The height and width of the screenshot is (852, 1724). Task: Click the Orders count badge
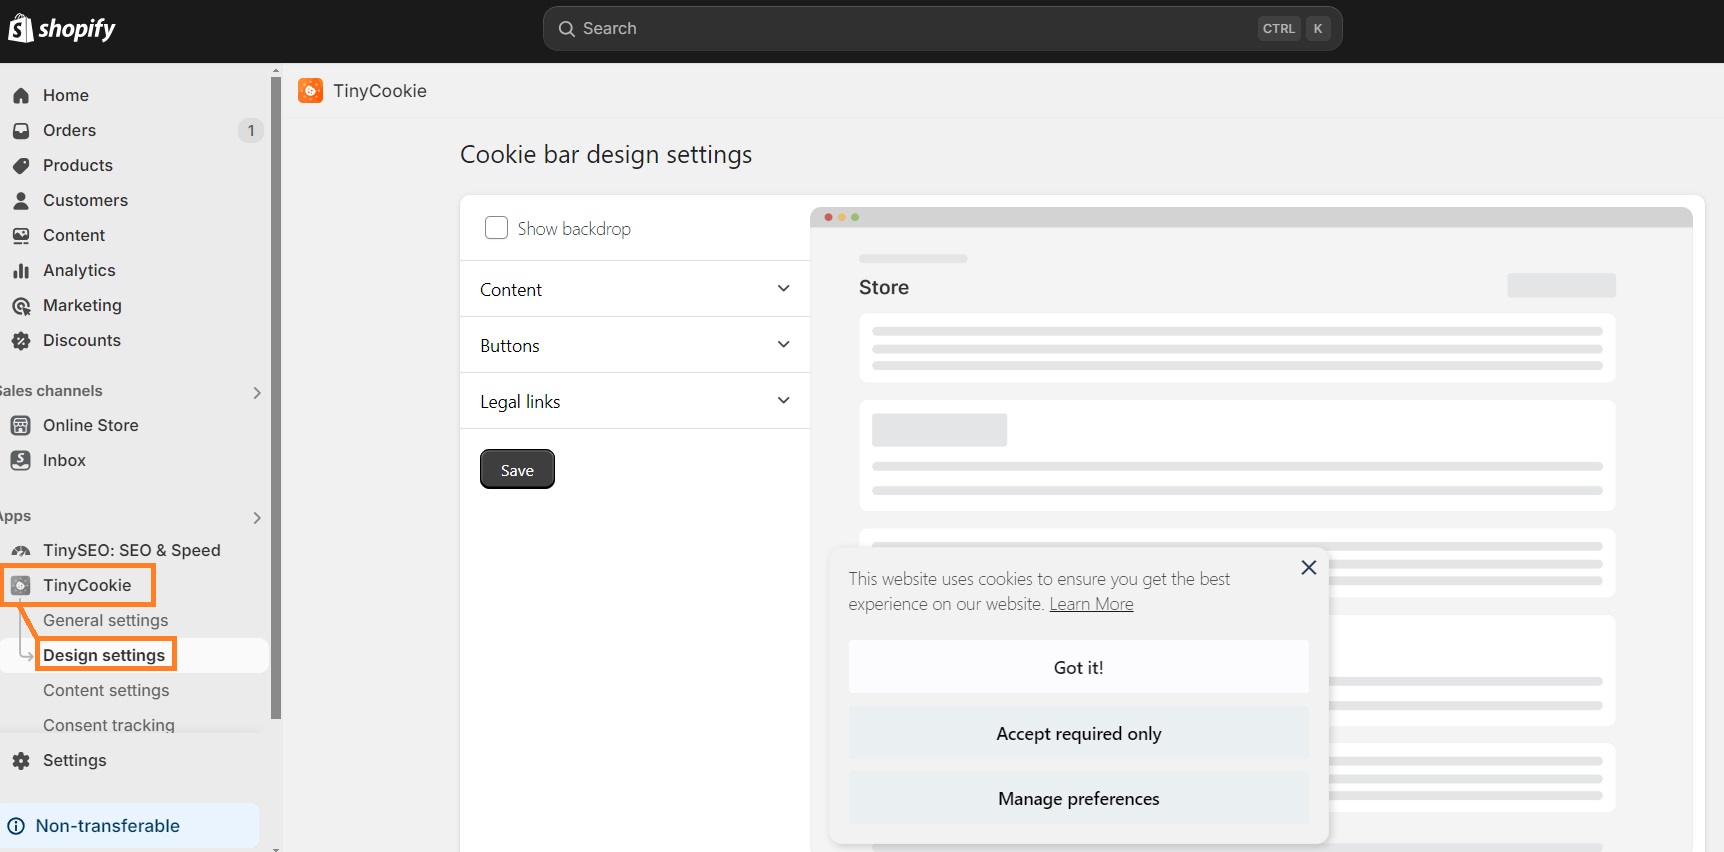(251, 131)
